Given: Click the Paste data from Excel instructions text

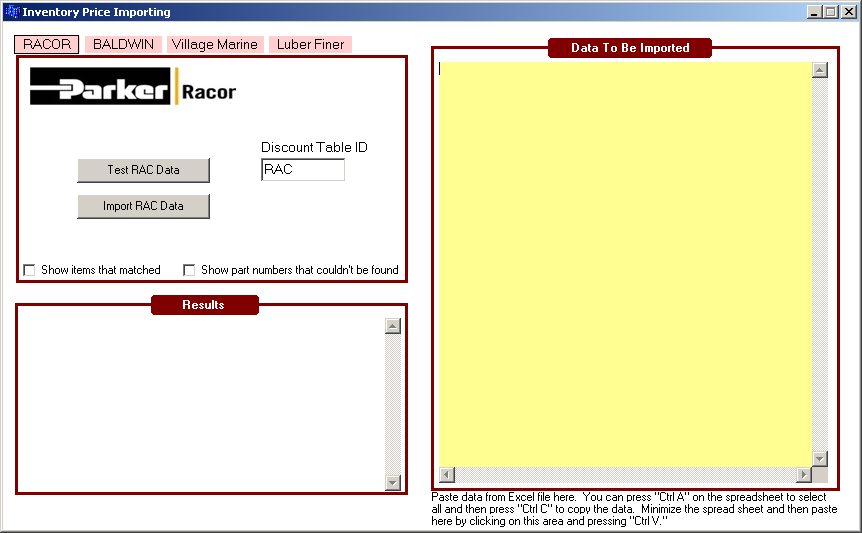Looking at the screenshot, I should click(x=634, y=509).
